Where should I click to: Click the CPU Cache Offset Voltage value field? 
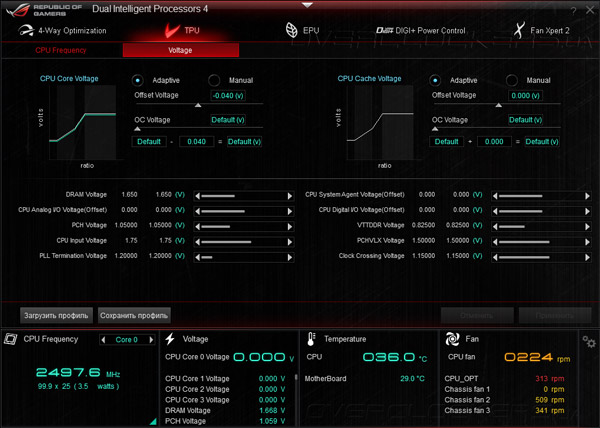[525, 96]
